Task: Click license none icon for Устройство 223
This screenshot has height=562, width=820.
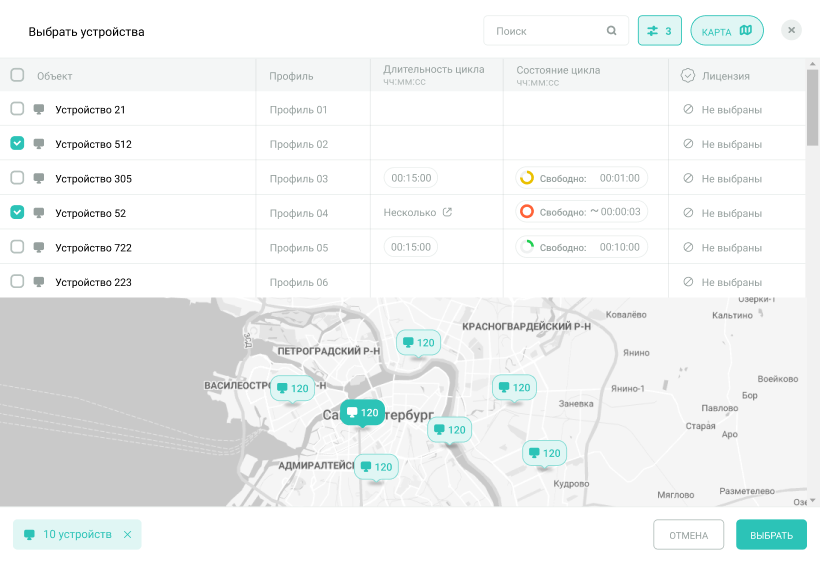Action: (688, 282)
